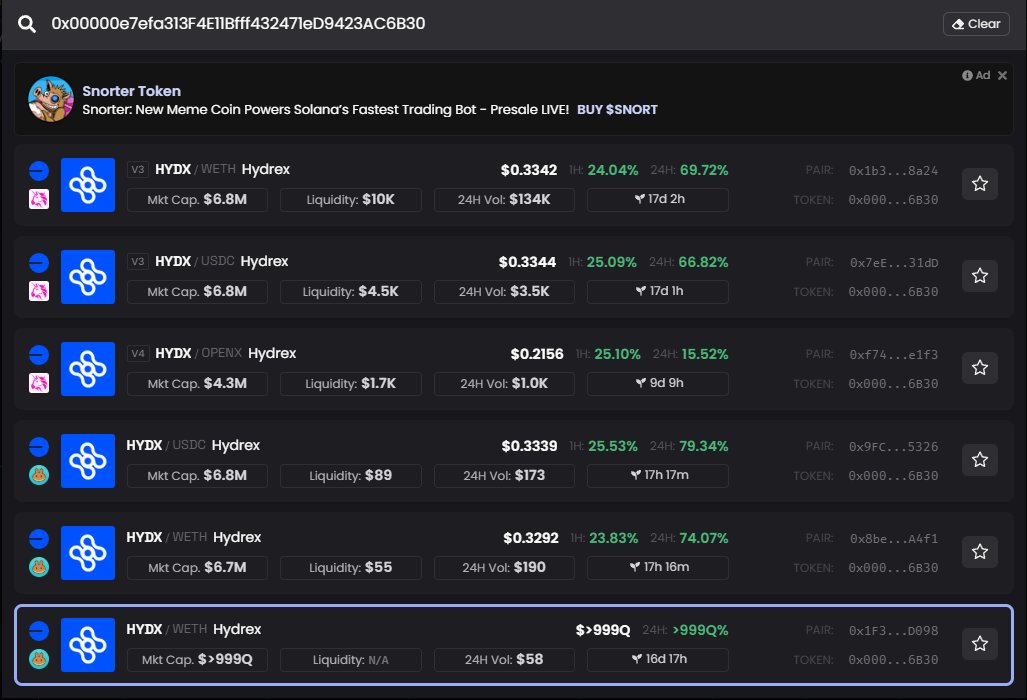This screenshot has height=700, width=1027.
Task: Click pair address 0x9FC...5326
Action: pos(893,447)
